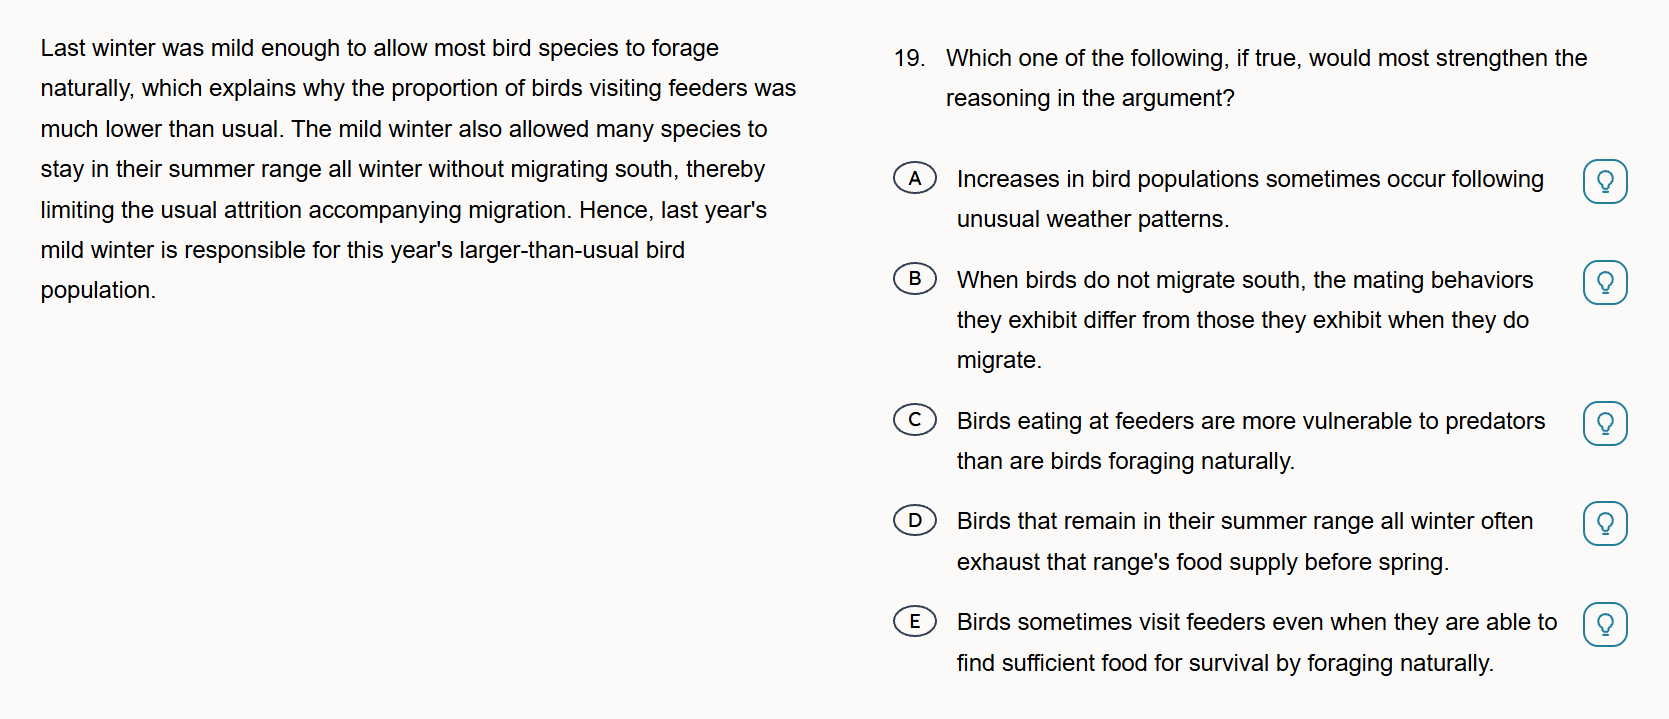Show the lightbulb explanation for choice D
Viewport: 1669px width, 719px height.
(x=1604, y=524)
